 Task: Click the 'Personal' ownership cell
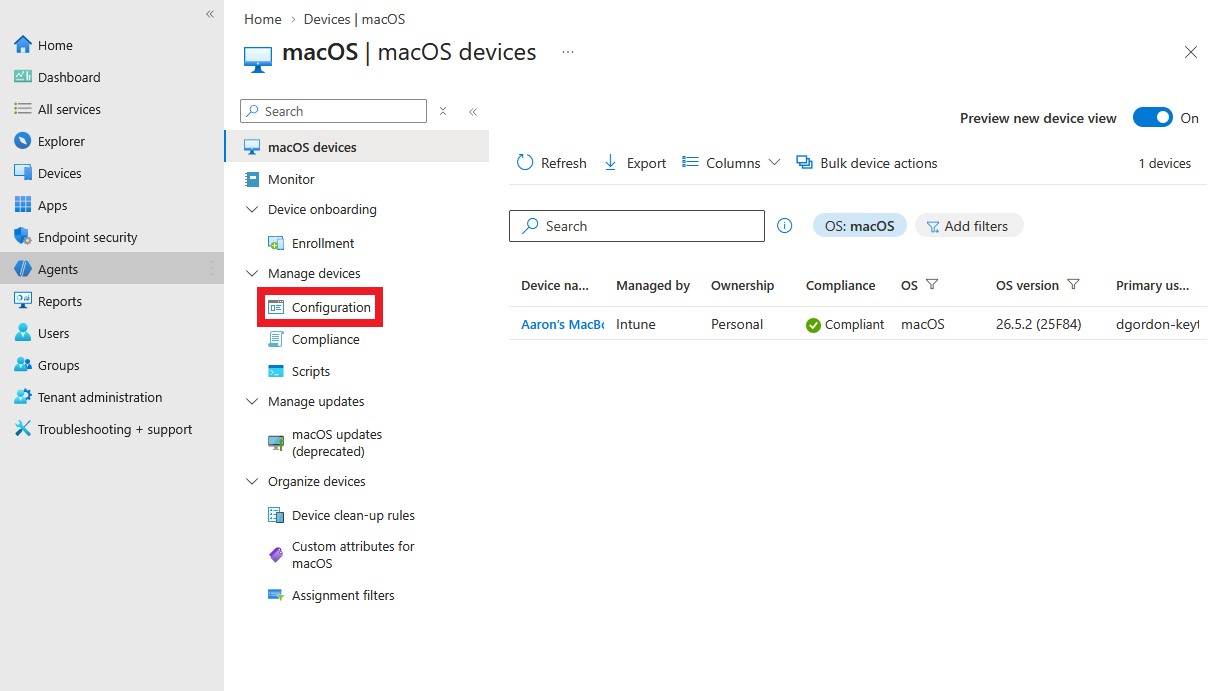coord(737,324)
